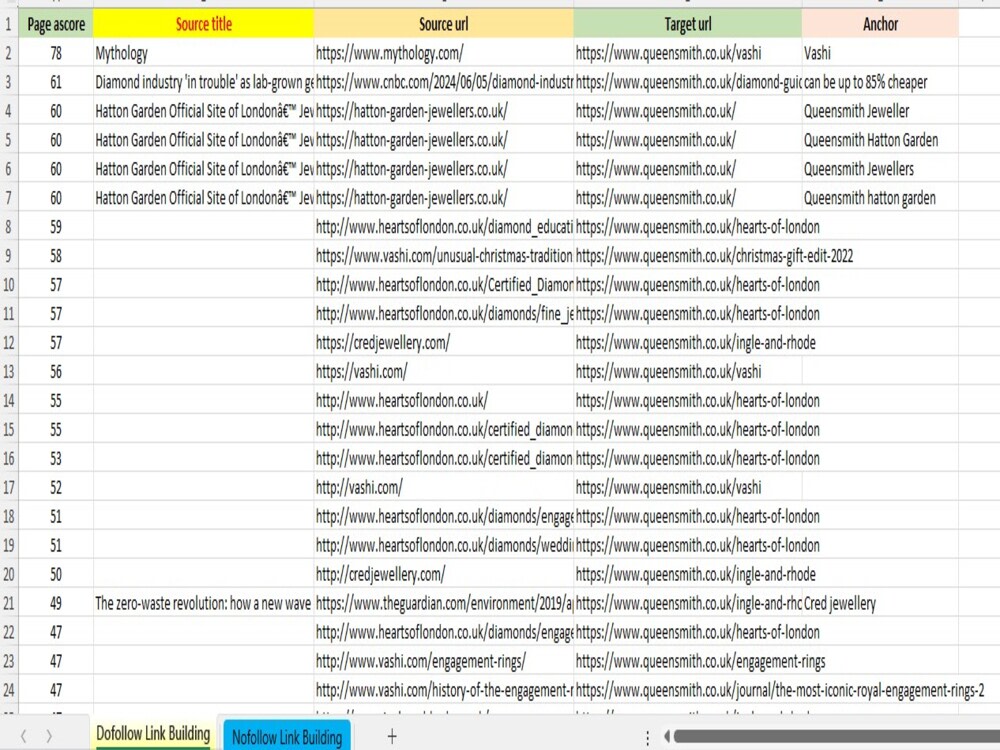The width and height of the screenshot is (1000, 750).
Task: Click the three-dot sheet bar handle
Action: tap(647, 737)
